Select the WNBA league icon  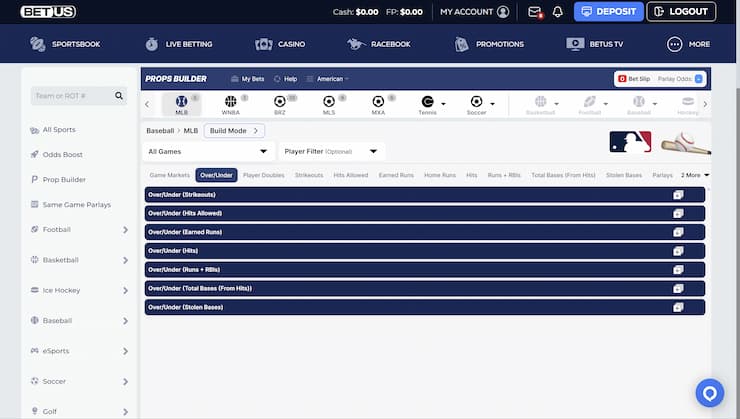[x=231, y=104]
